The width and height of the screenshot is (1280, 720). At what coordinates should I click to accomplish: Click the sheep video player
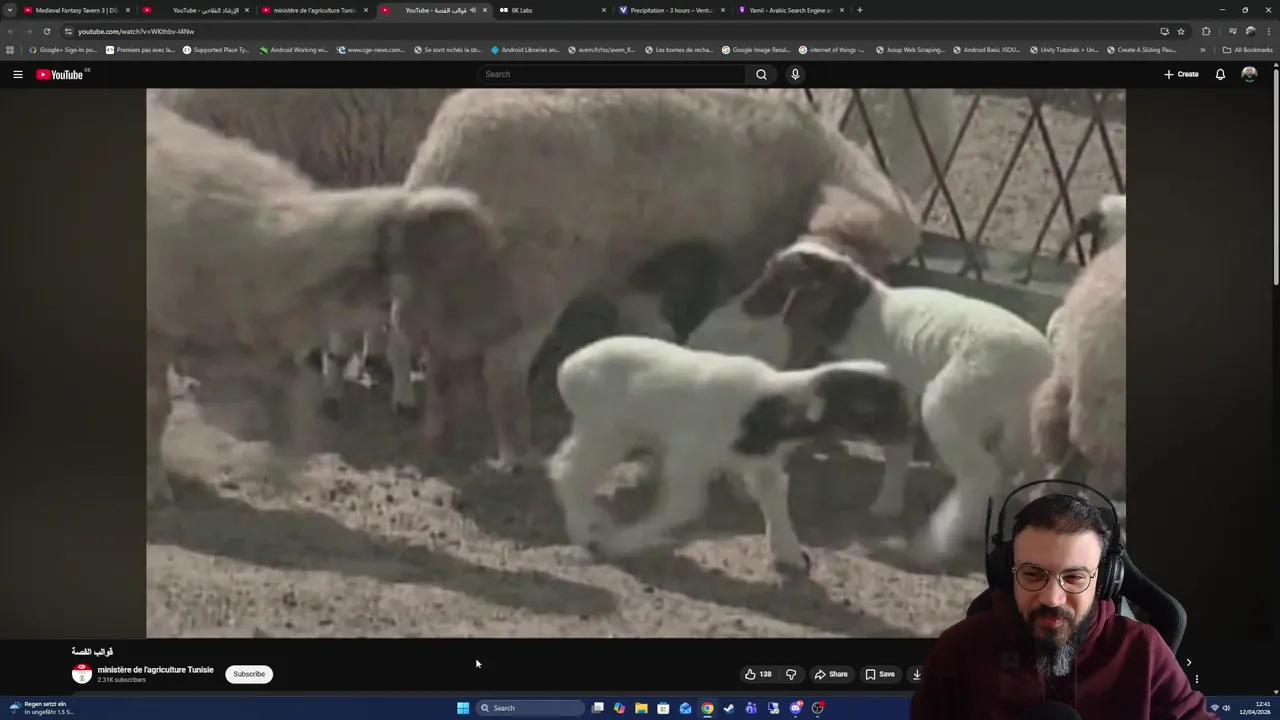pos(636,363)
